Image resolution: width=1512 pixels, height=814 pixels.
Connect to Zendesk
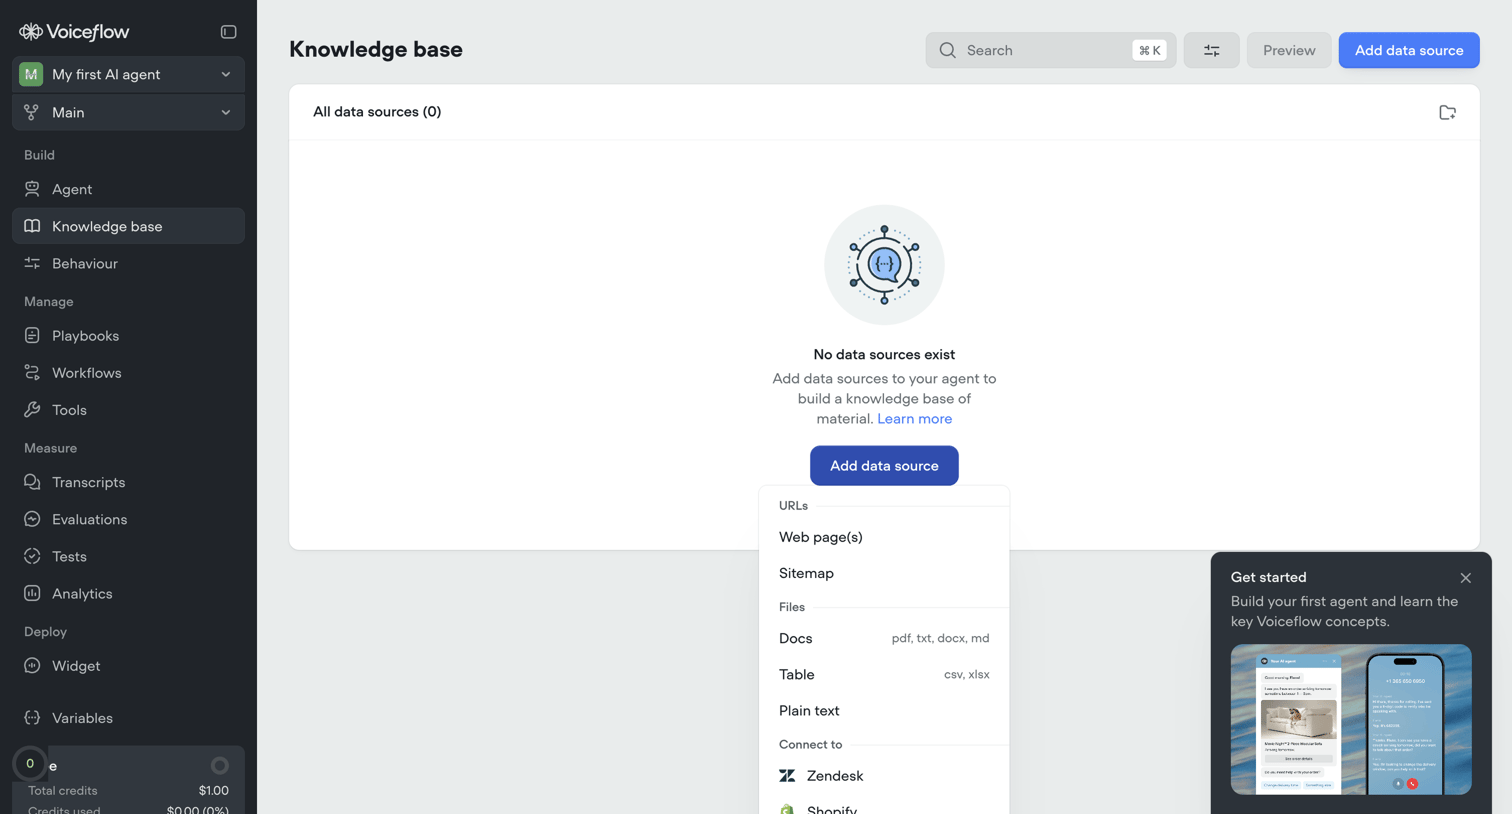[x=884, y=776]
